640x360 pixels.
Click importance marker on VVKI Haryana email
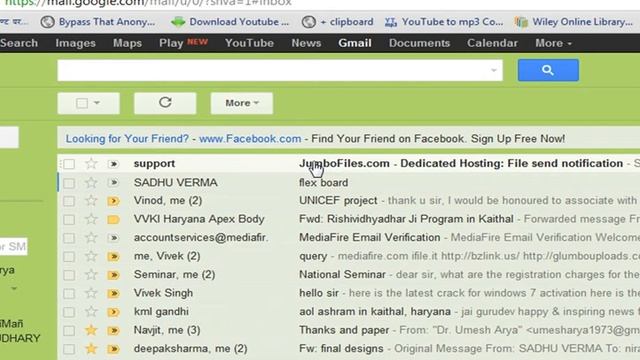[113, 220]
